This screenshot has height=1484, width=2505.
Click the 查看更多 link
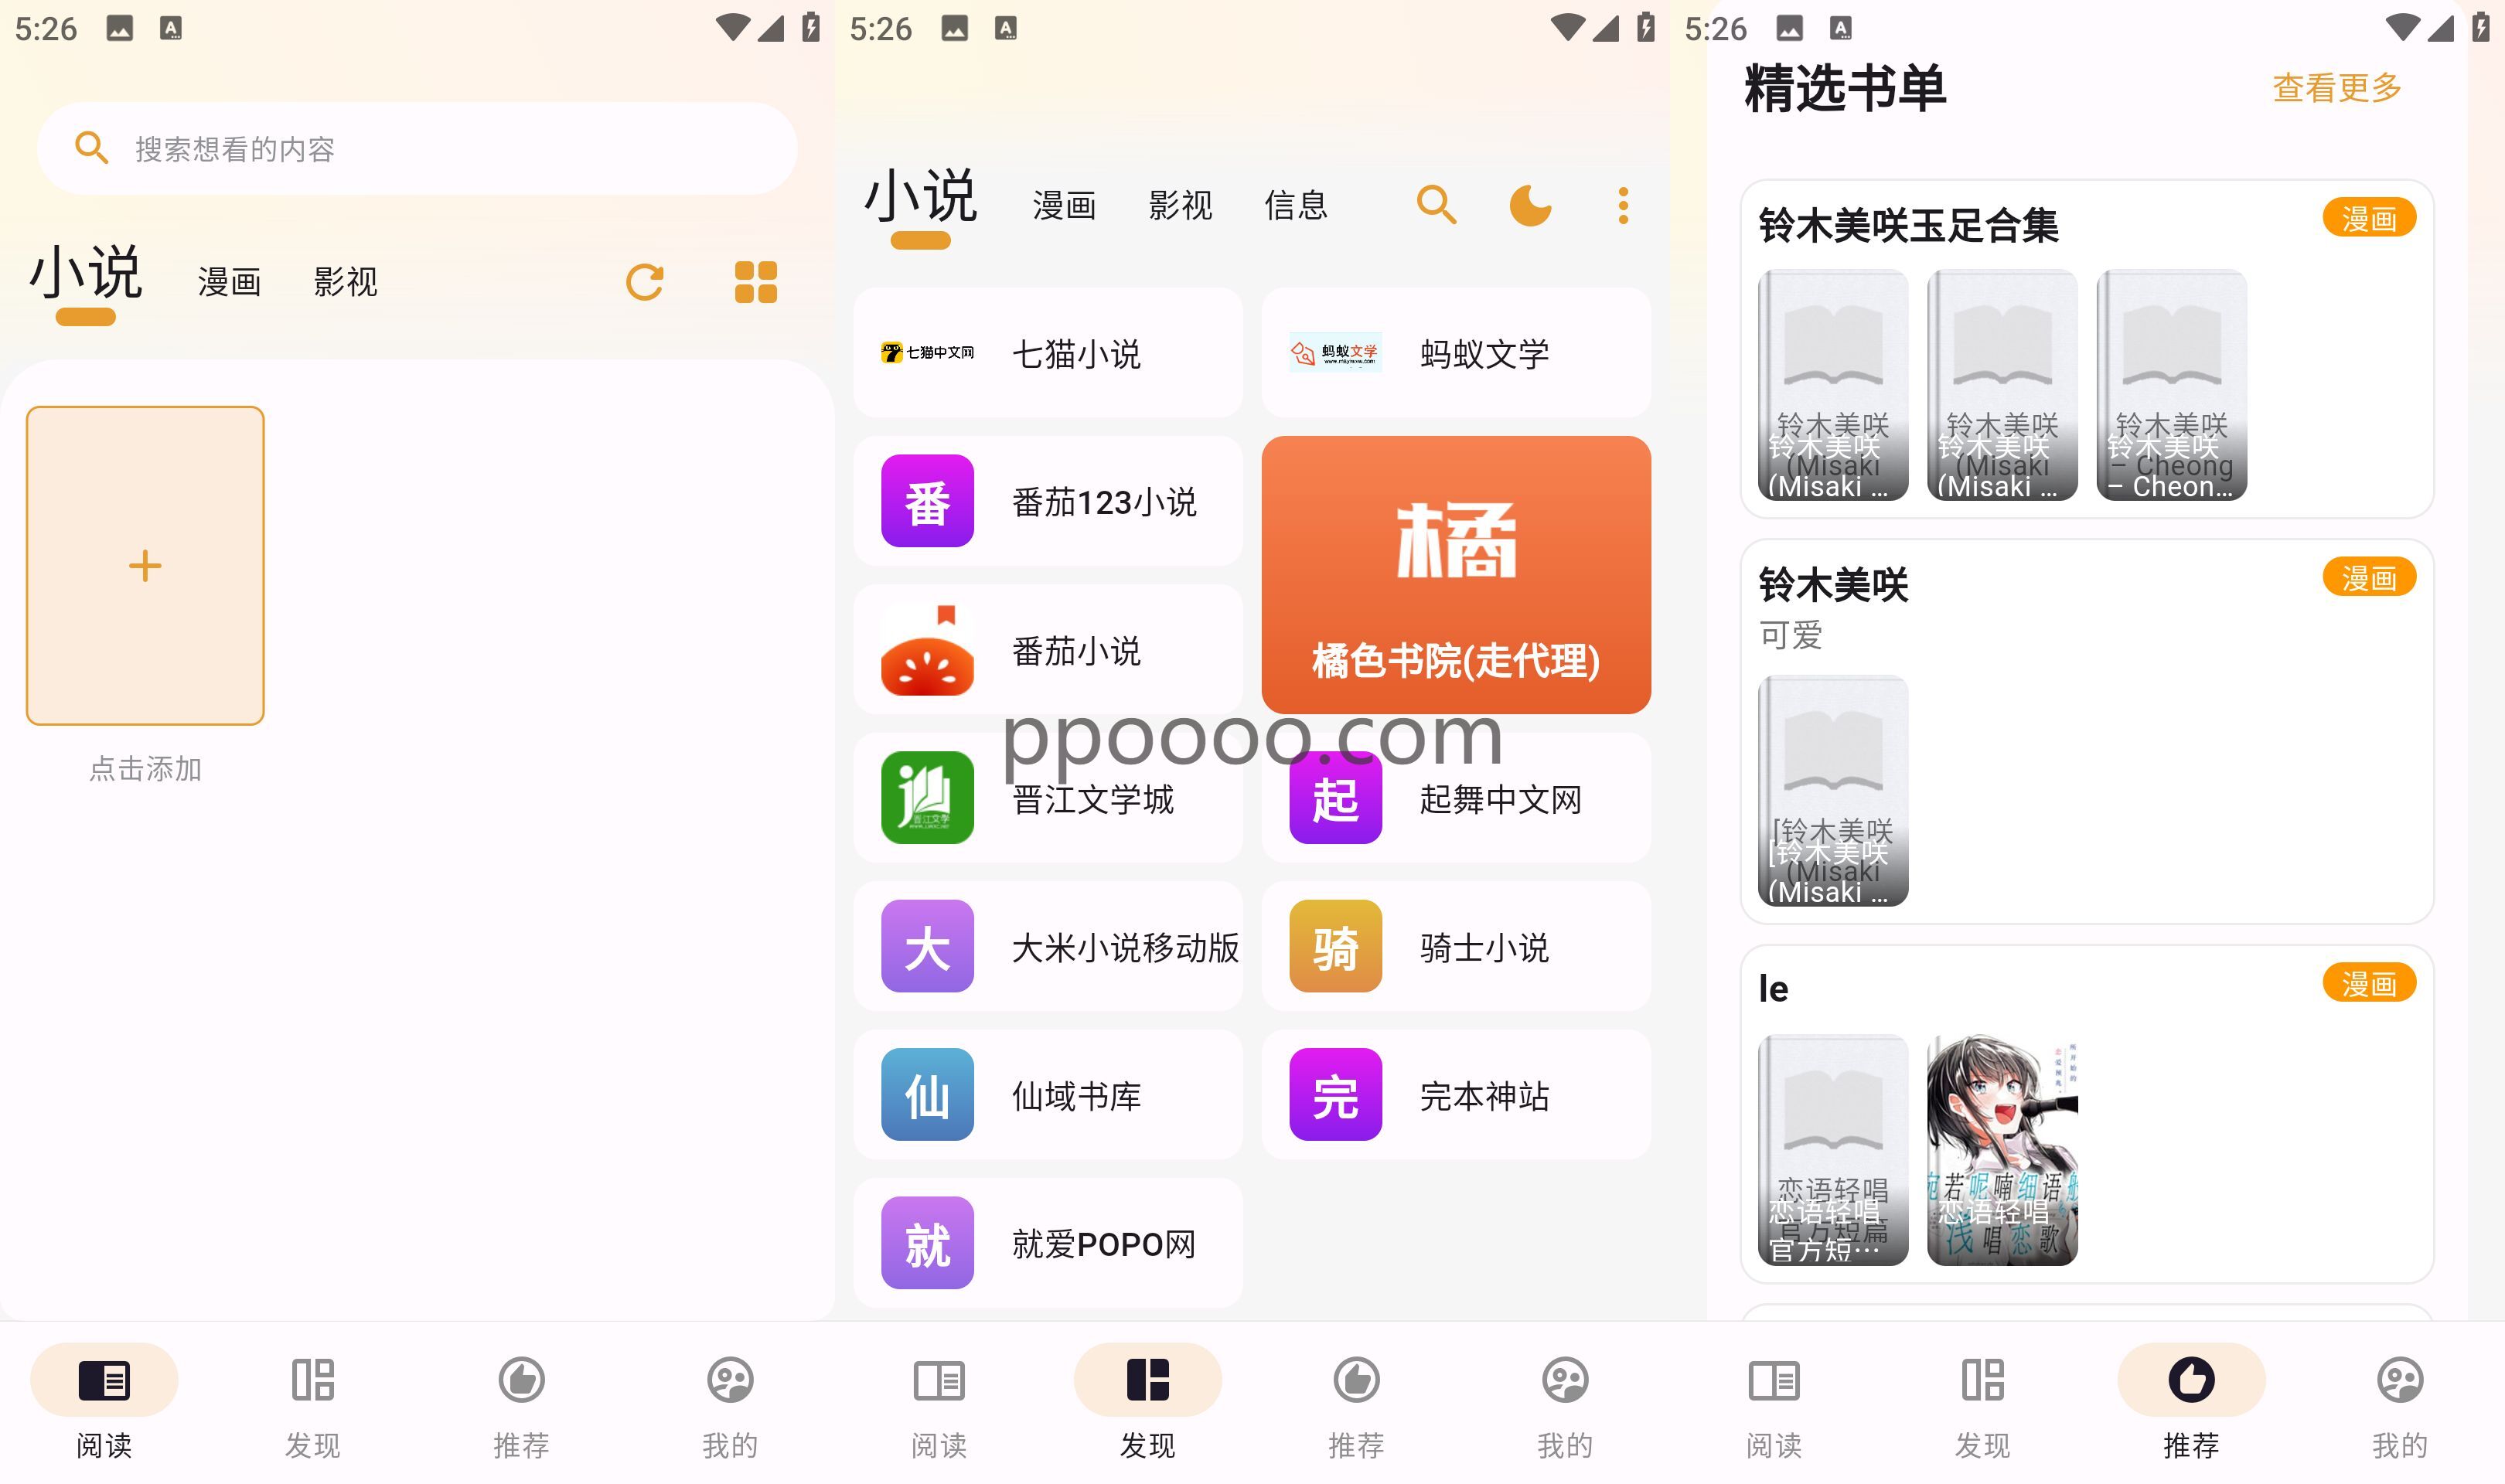(2337, 88)
